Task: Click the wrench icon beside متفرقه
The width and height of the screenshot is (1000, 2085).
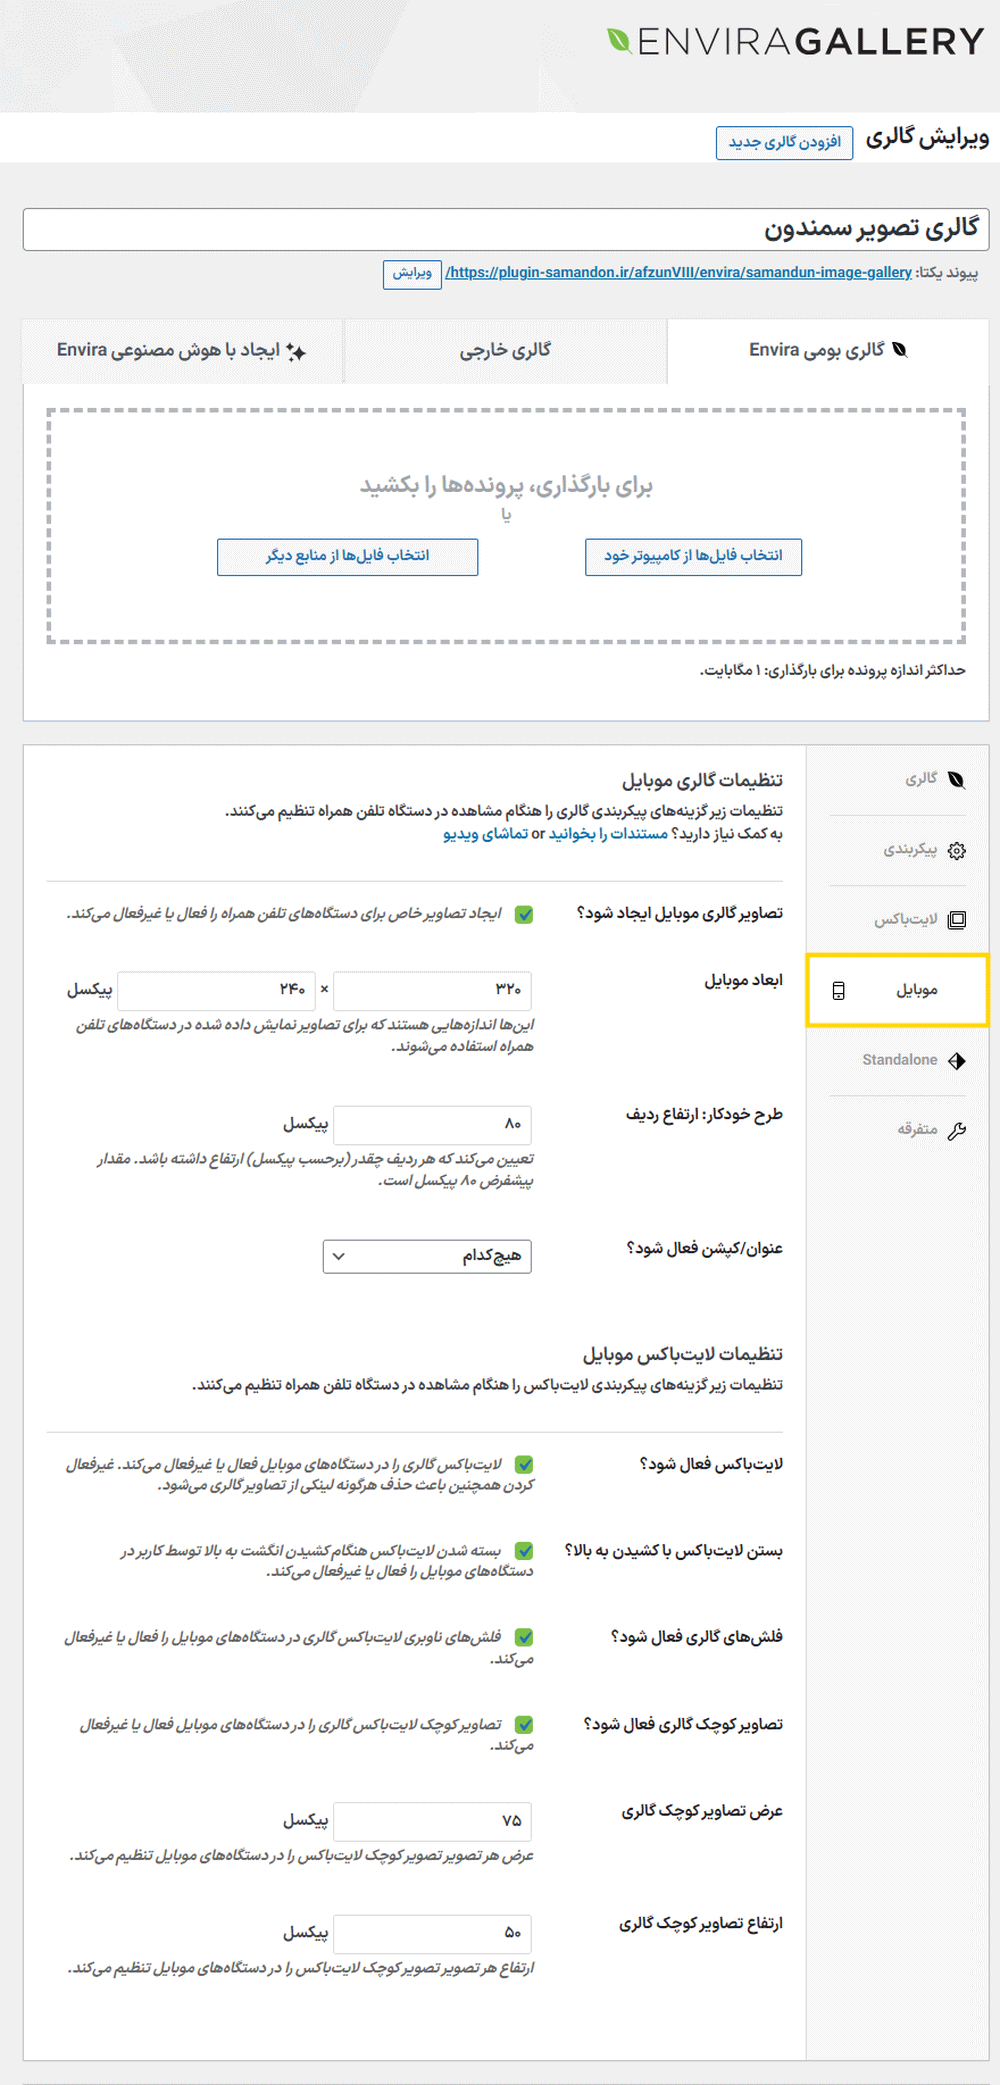Action: (957, 1130)
